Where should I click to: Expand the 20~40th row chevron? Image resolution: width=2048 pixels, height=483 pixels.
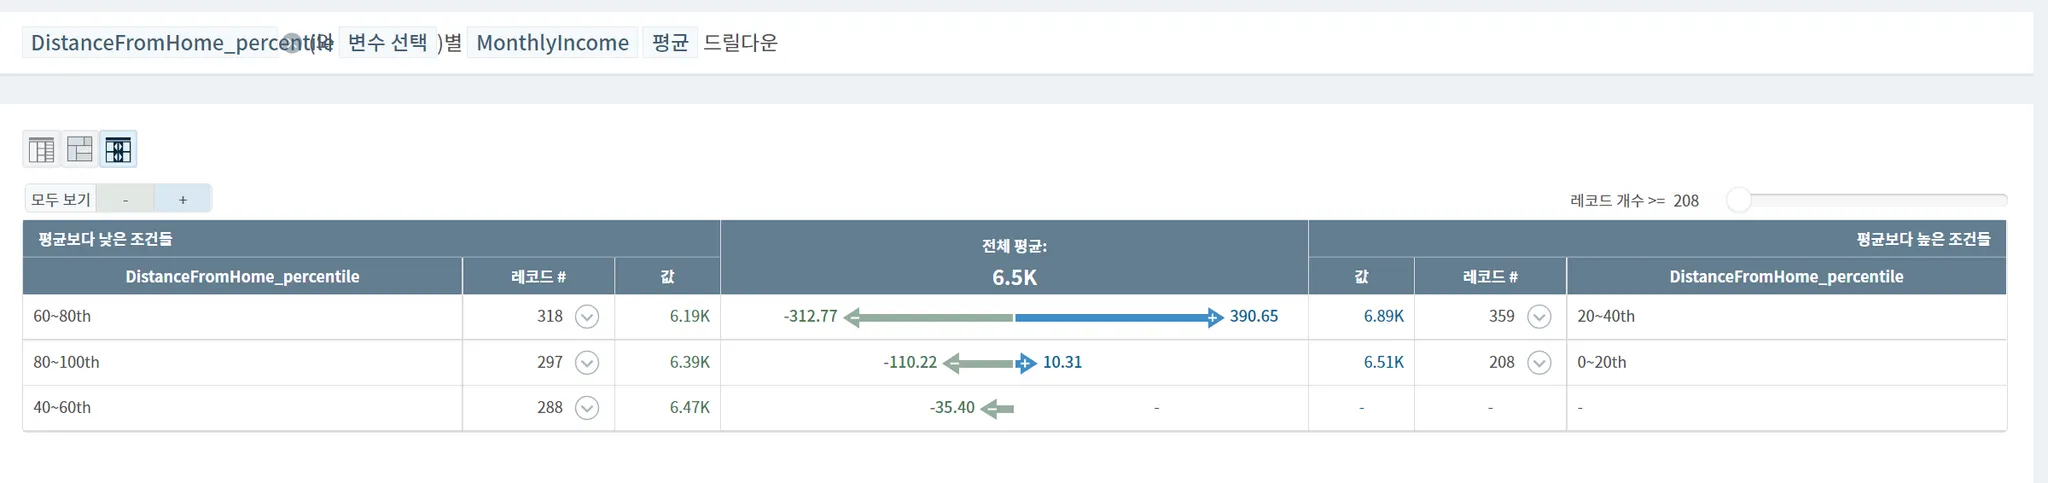click(1539, 317)
